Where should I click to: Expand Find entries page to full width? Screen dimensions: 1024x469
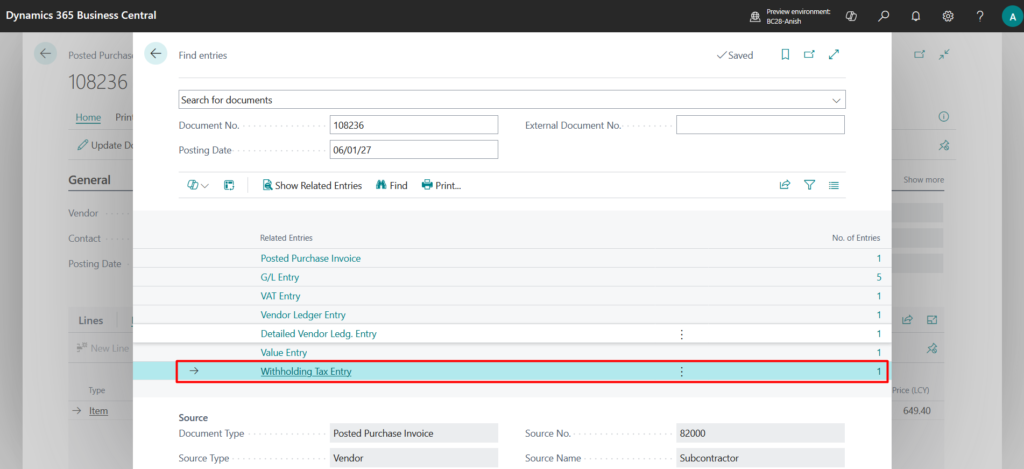(x=834, y=55)
